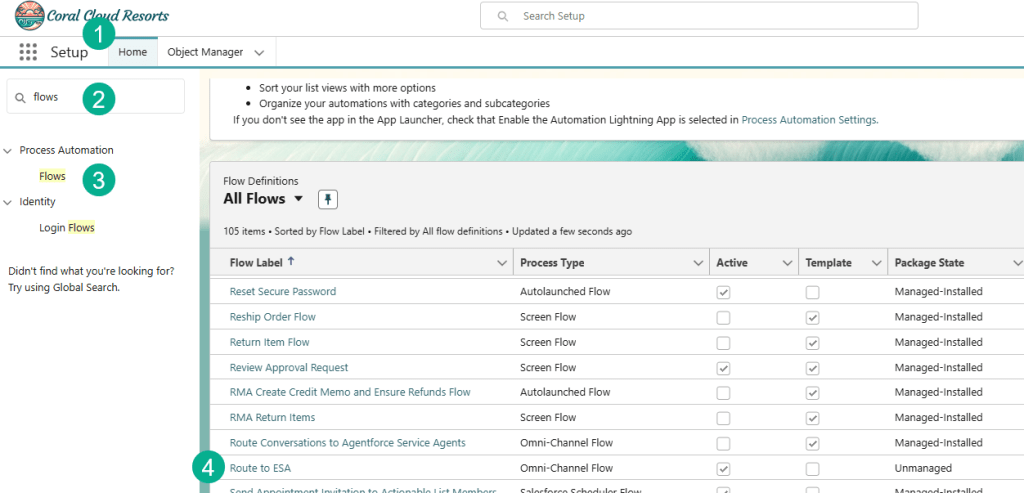Pin the All Flows list view
Image resolution: width=1024 pixels, height=493 pixels.
[327, 199]
